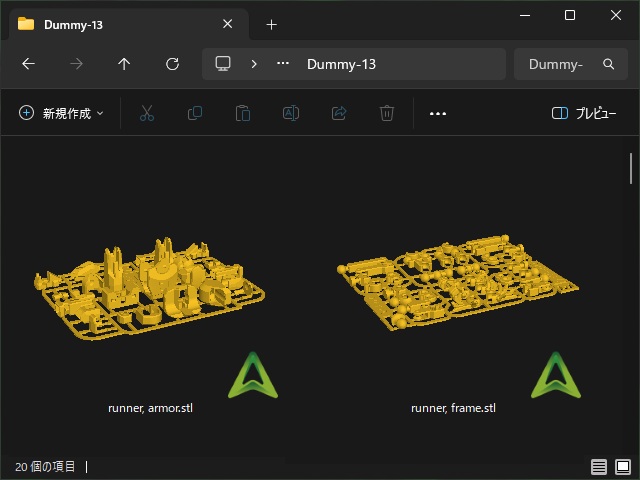
Task: Click the Rename icon in toolbar
Action: (291, 113)
